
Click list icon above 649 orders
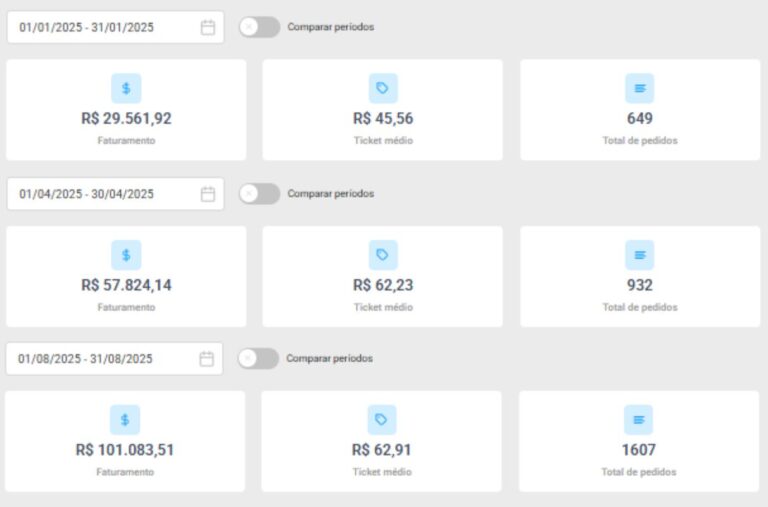[x=640, y=88]
